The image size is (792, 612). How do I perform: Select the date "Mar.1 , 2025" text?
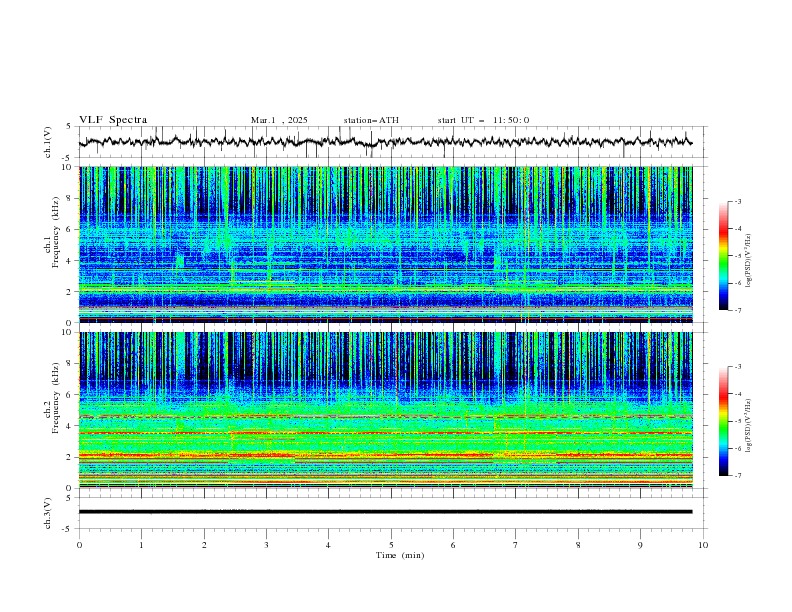tap(279, 120)
